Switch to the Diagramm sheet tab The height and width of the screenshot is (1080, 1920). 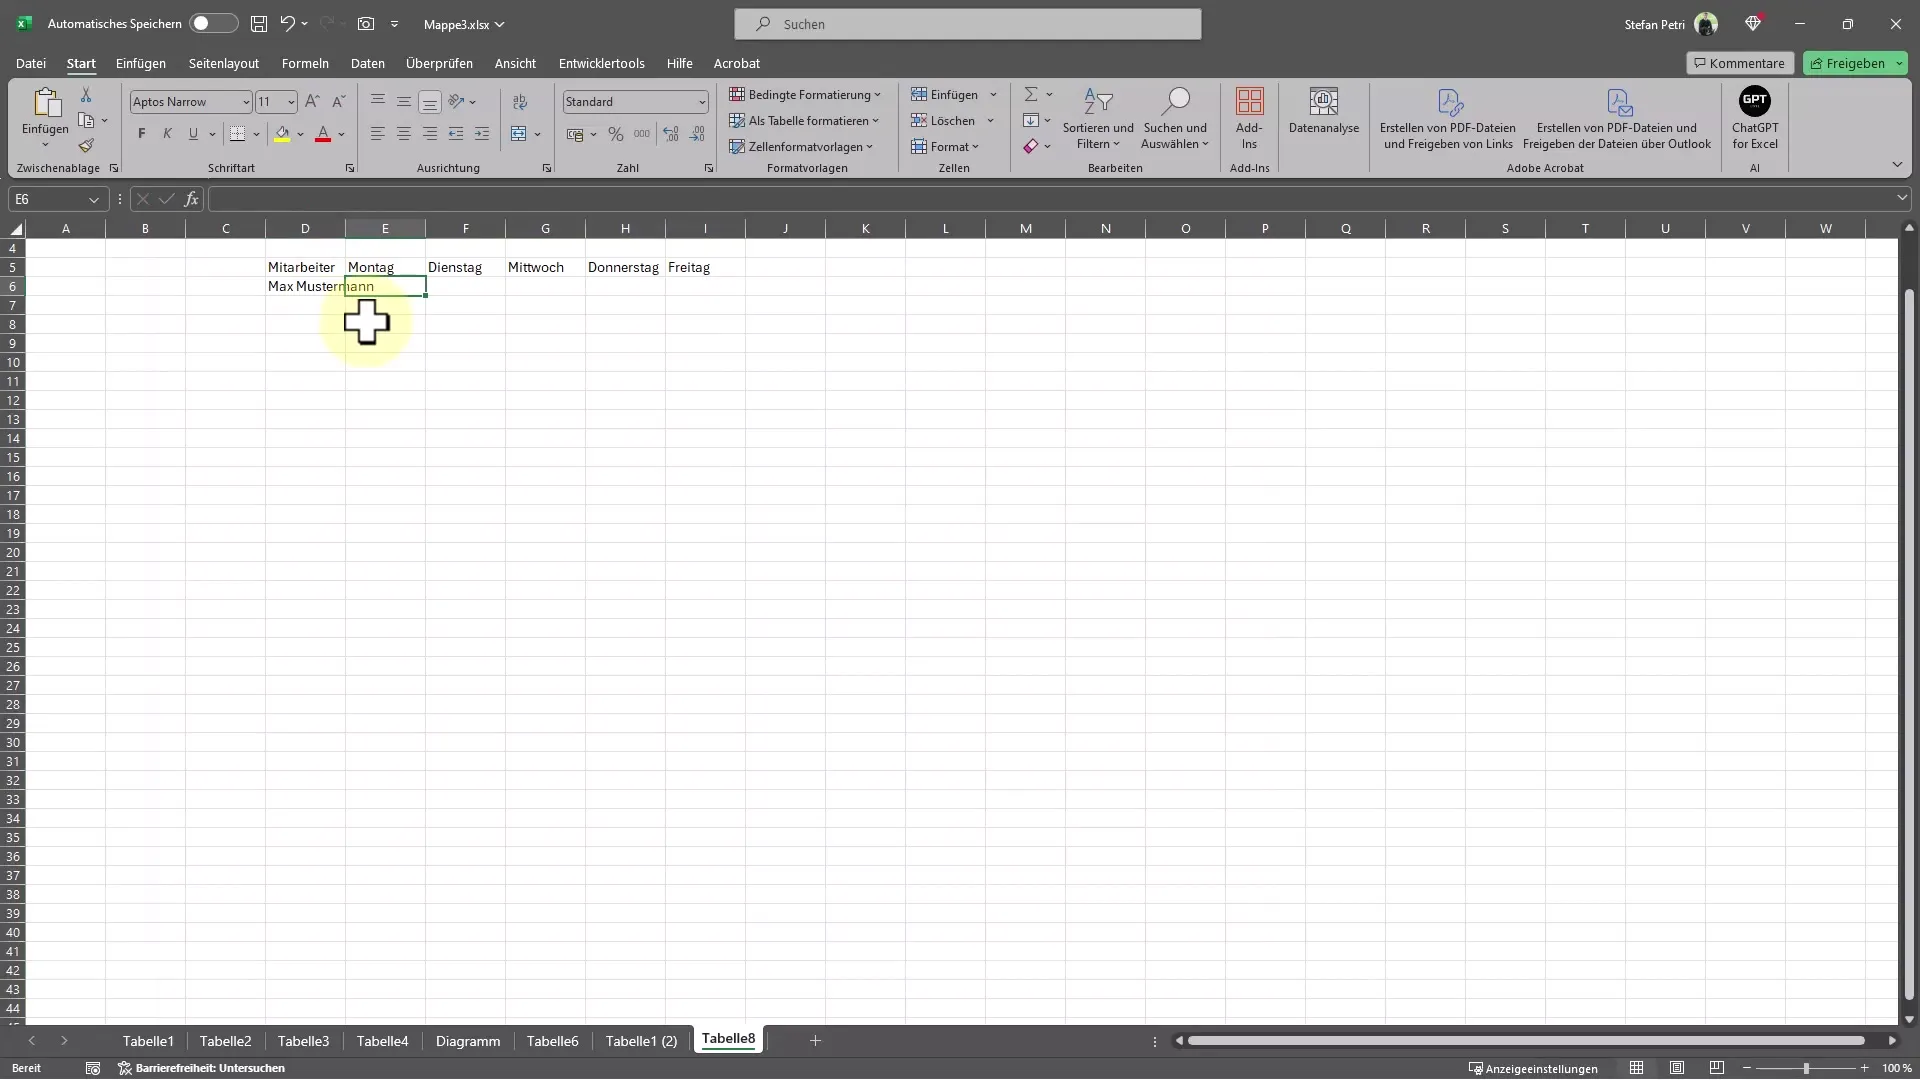pos(468,1040)
